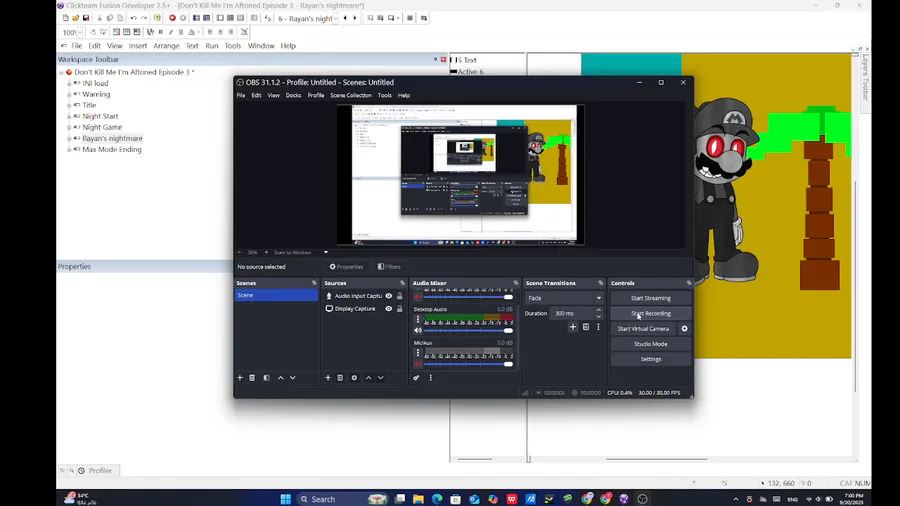Delete scene transition with trash icon
900x506 pixels.
pyautogui.click(x=585, y=327)
